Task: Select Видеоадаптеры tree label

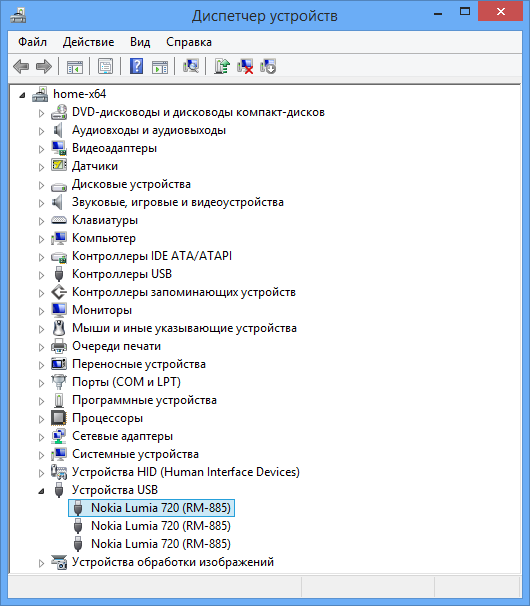Action: tap(114, 148)
